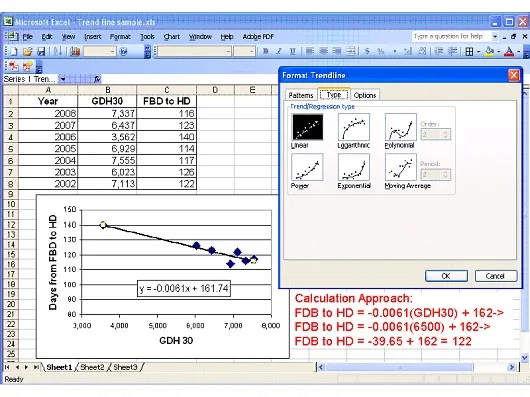530x397 pixels.
Task: Click the Underline formatting icon
Action: click(x=292, y=51)
